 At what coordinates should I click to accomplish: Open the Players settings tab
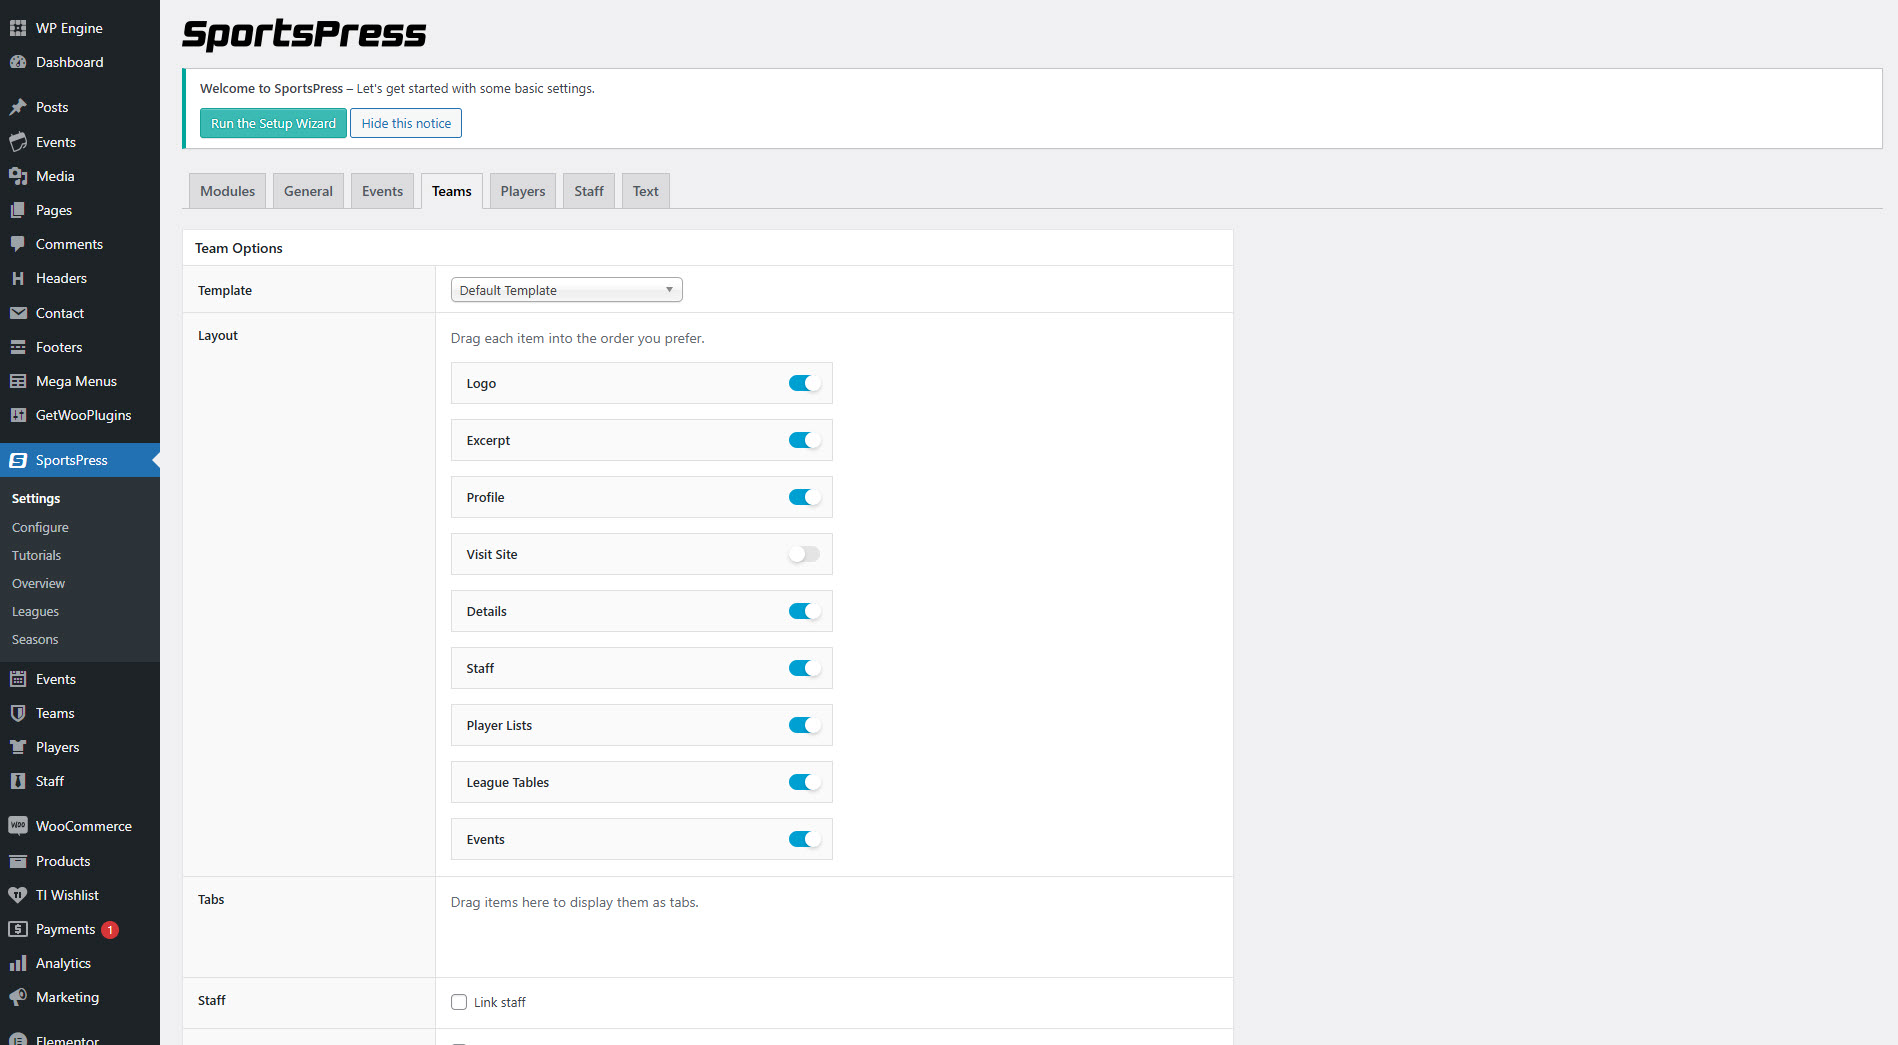[523, 191]
